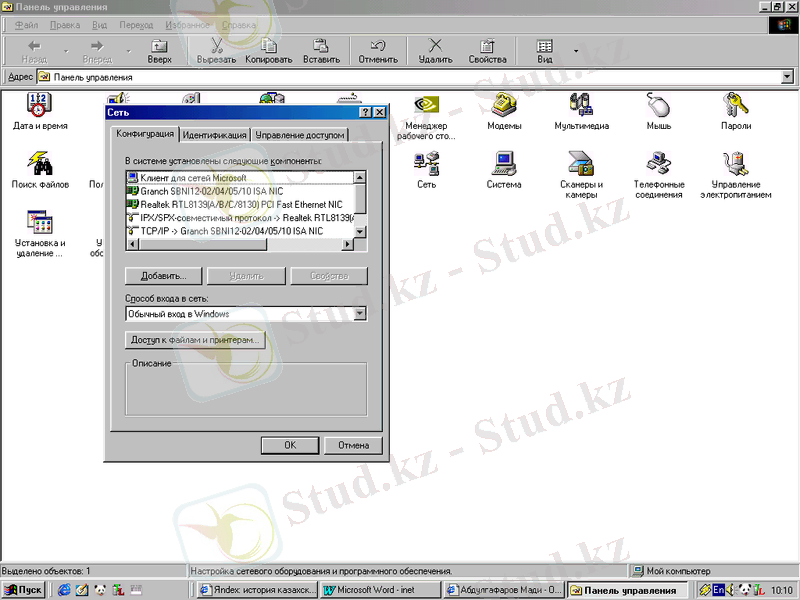Click the Пуск start button
800x600 pixels.
(x=23, y=590)
